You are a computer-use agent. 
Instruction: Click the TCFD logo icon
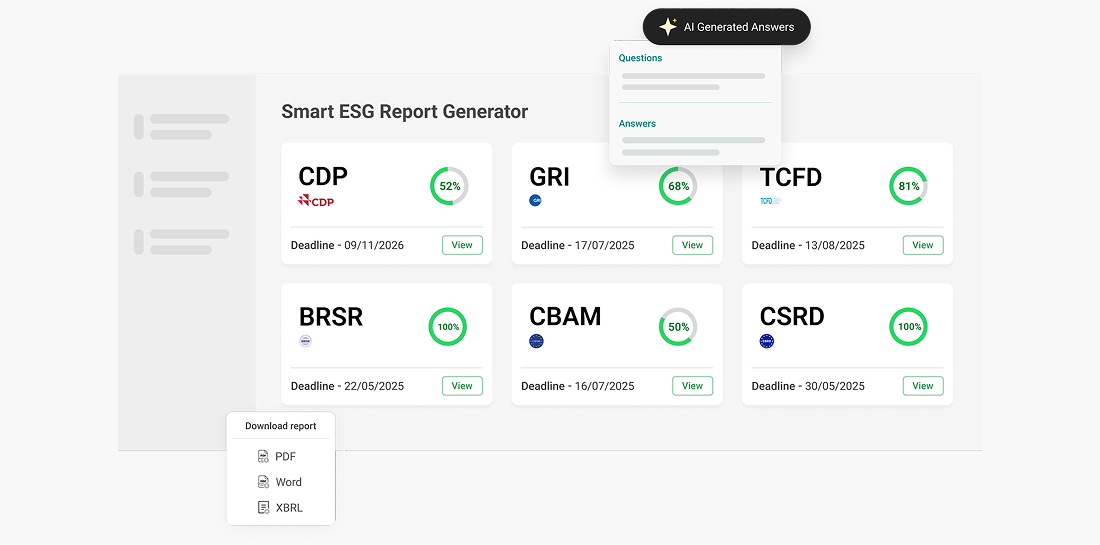tap(770, 201)
